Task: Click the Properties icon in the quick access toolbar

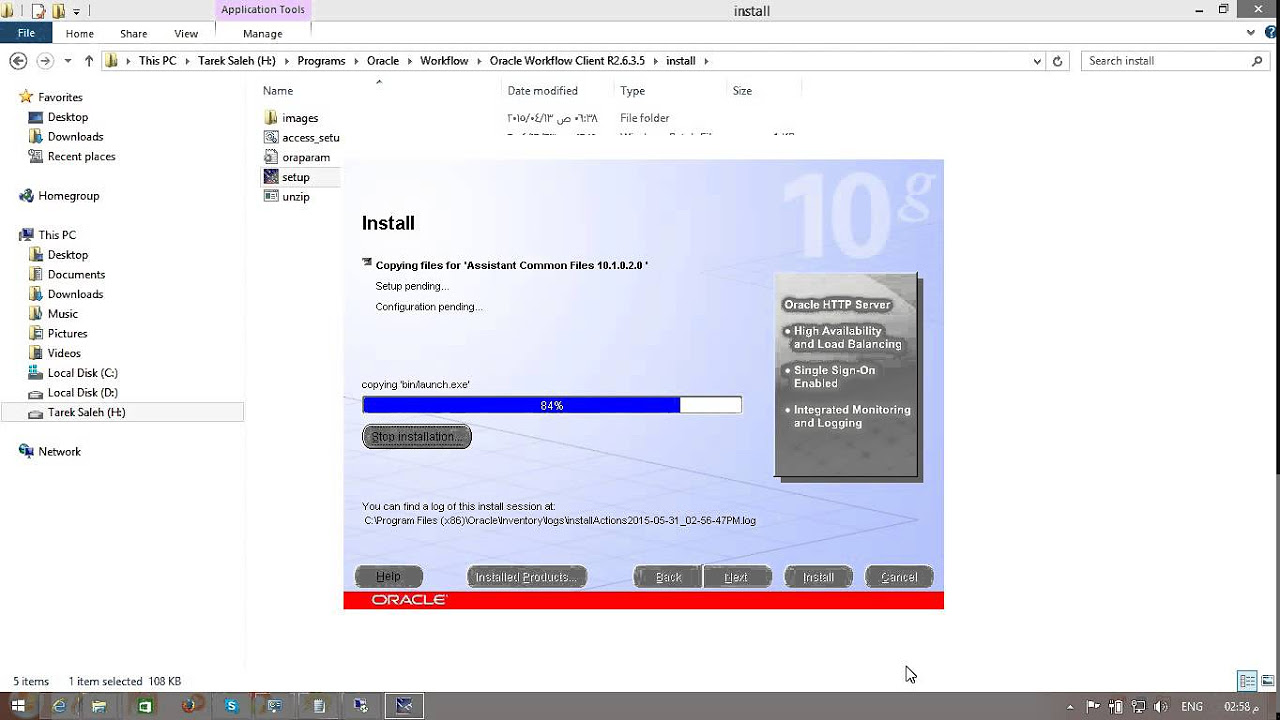Action: (x=37, y=11)
